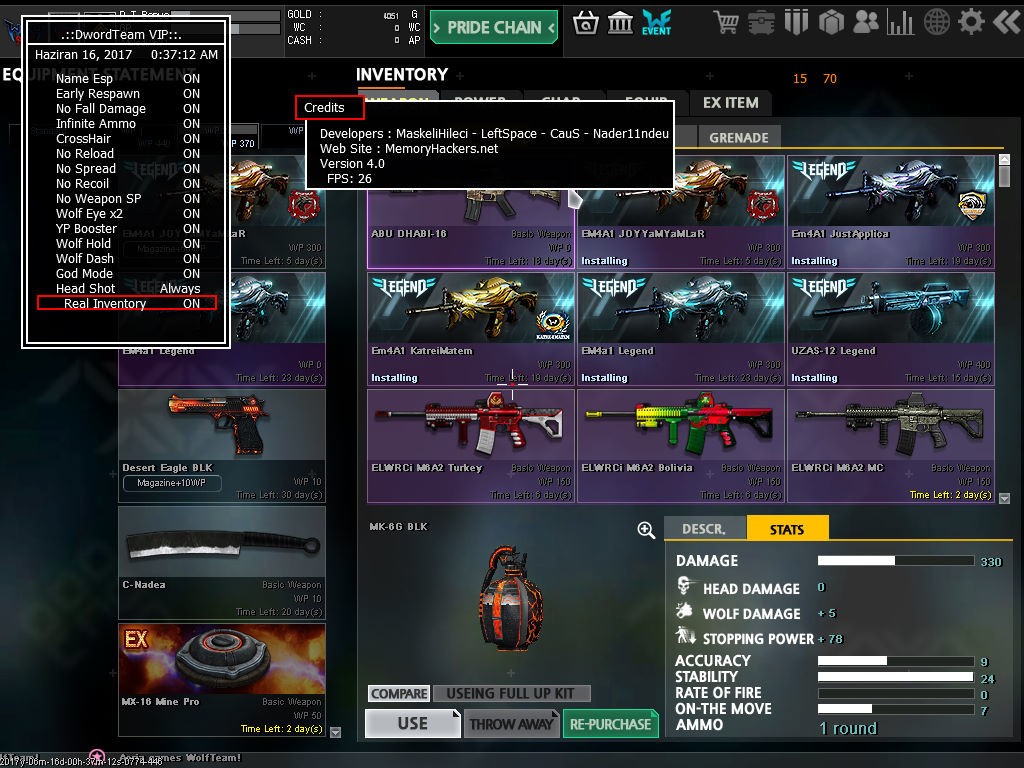Click the PRIDE CHAIN banner
The width and height of the screenshot is (1024, 768).
[494, 27]
